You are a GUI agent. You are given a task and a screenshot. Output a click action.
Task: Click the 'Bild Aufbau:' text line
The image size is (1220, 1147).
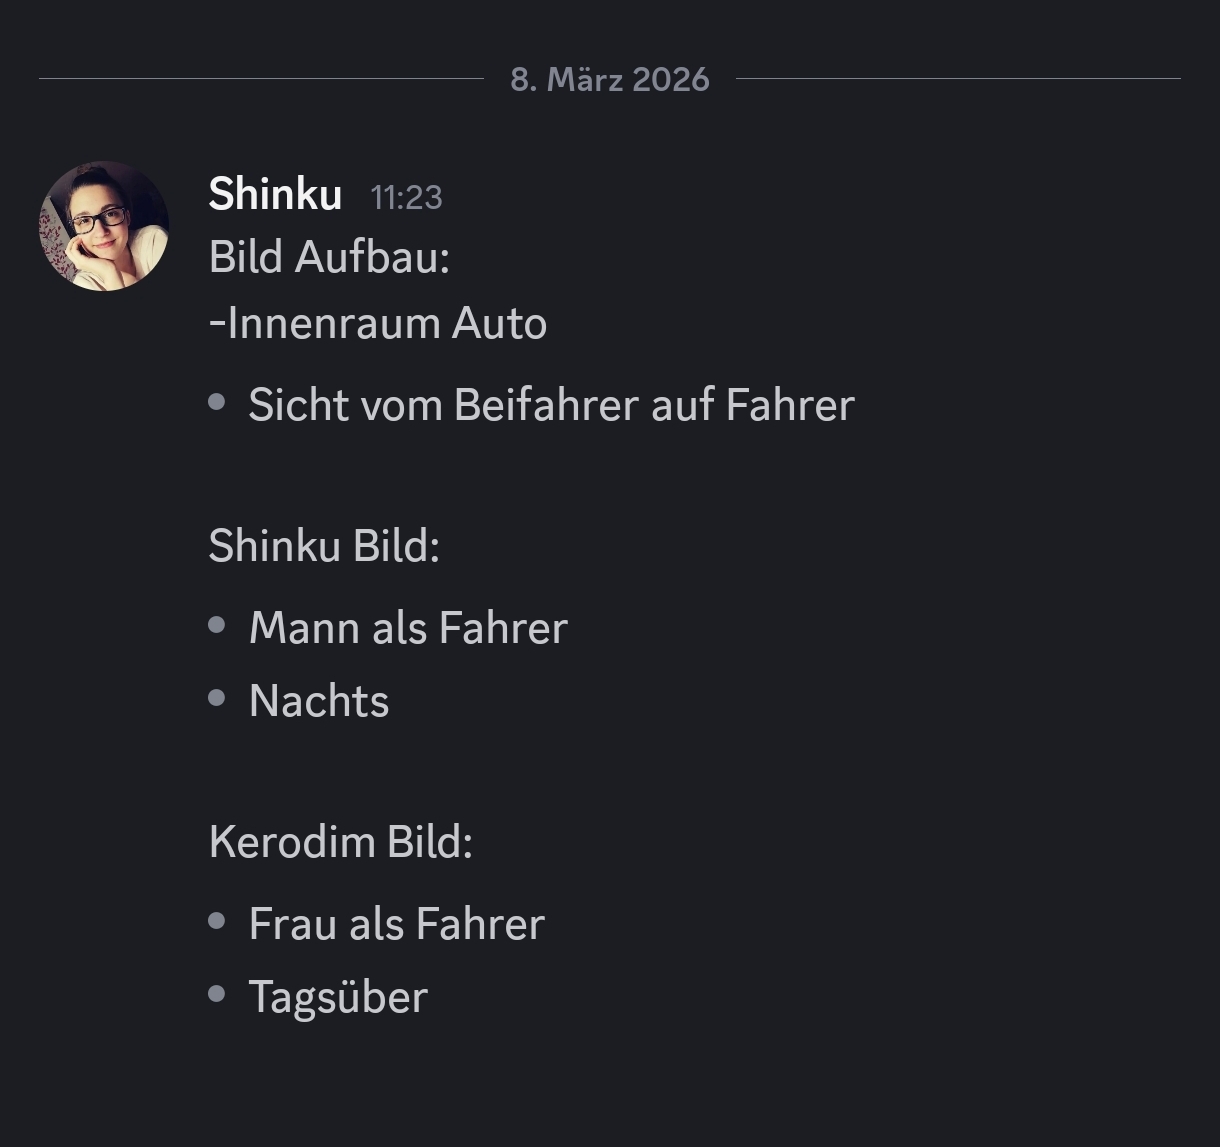click(329, 257)
